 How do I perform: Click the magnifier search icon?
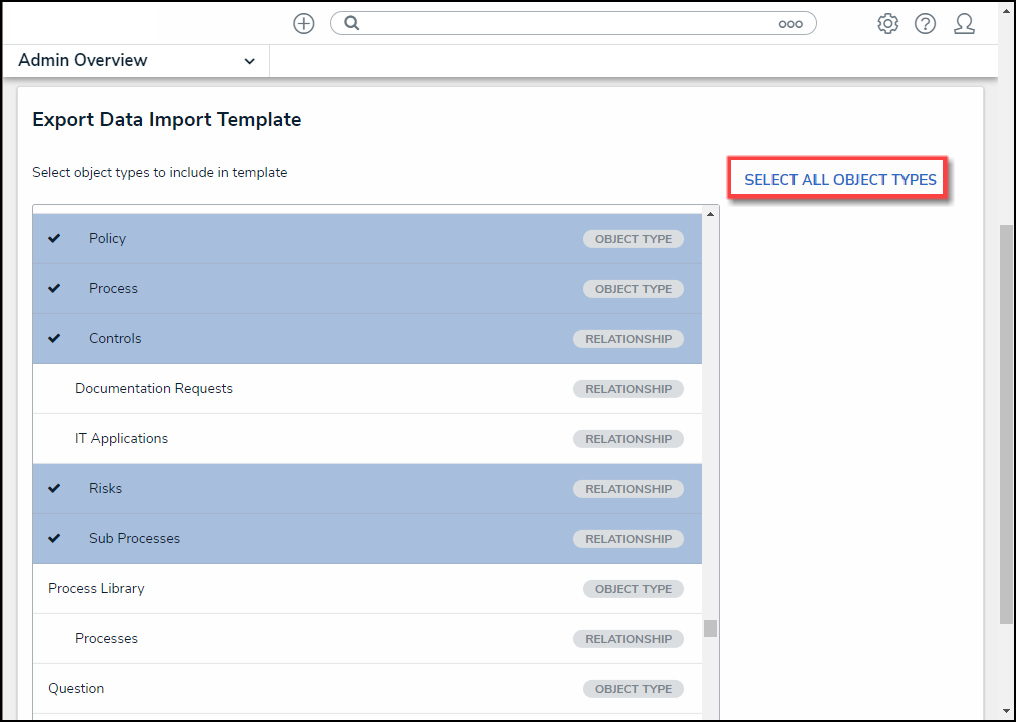tap(351, 23)
